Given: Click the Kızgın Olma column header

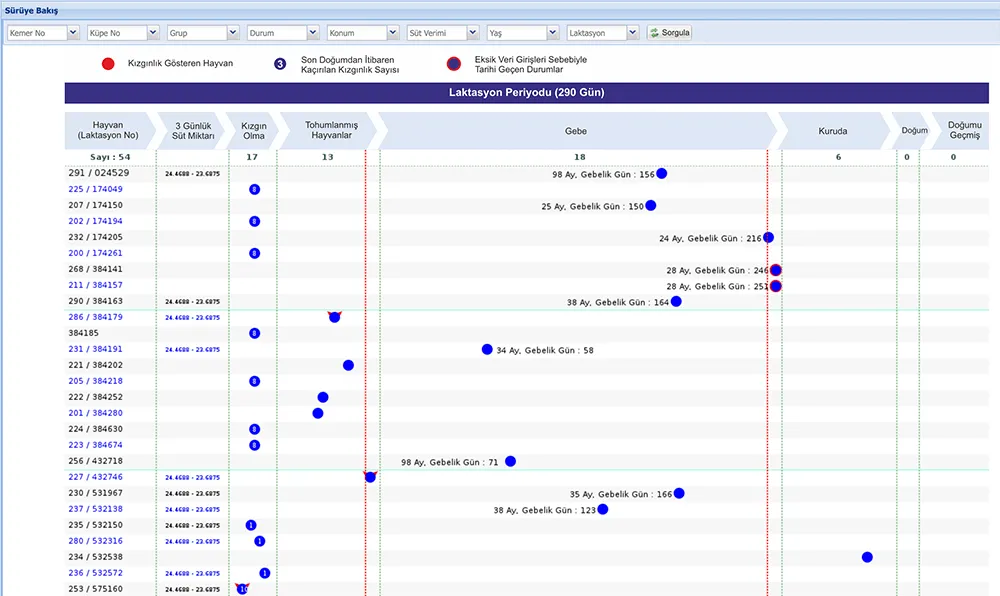Looking at the screenshot, I should [254, 131].
